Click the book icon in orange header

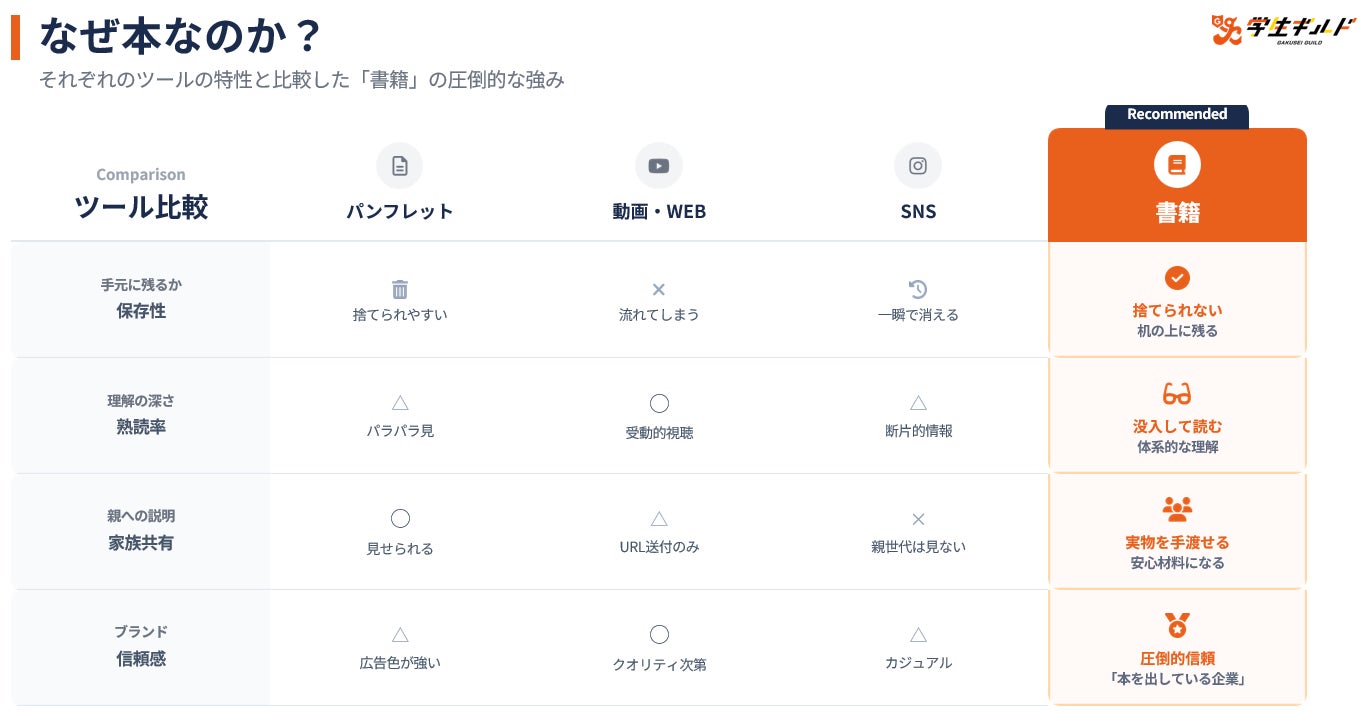(x=1177, y=165)
